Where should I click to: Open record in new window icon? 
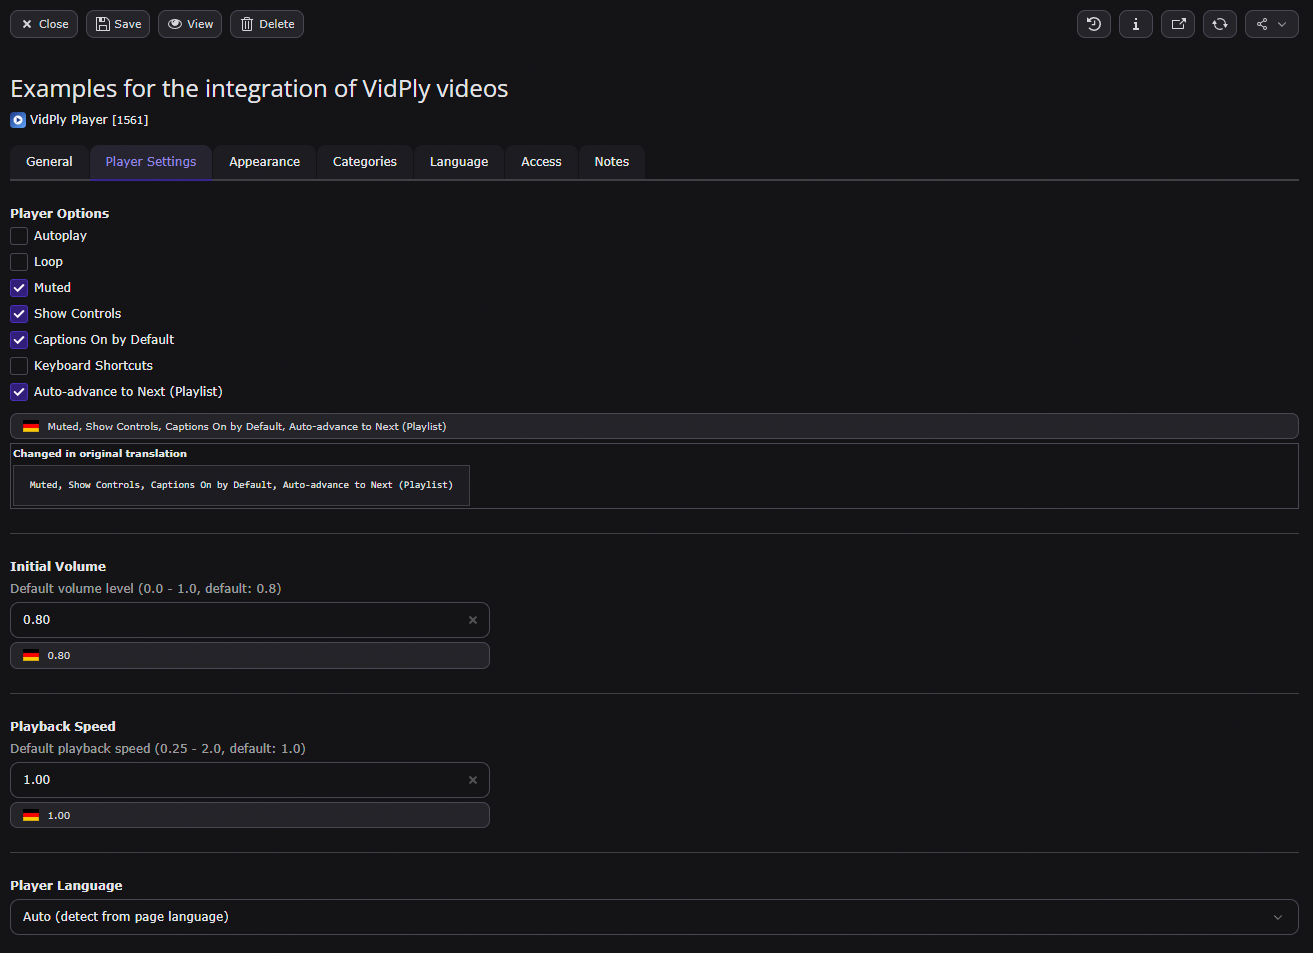coord(1178,24)
